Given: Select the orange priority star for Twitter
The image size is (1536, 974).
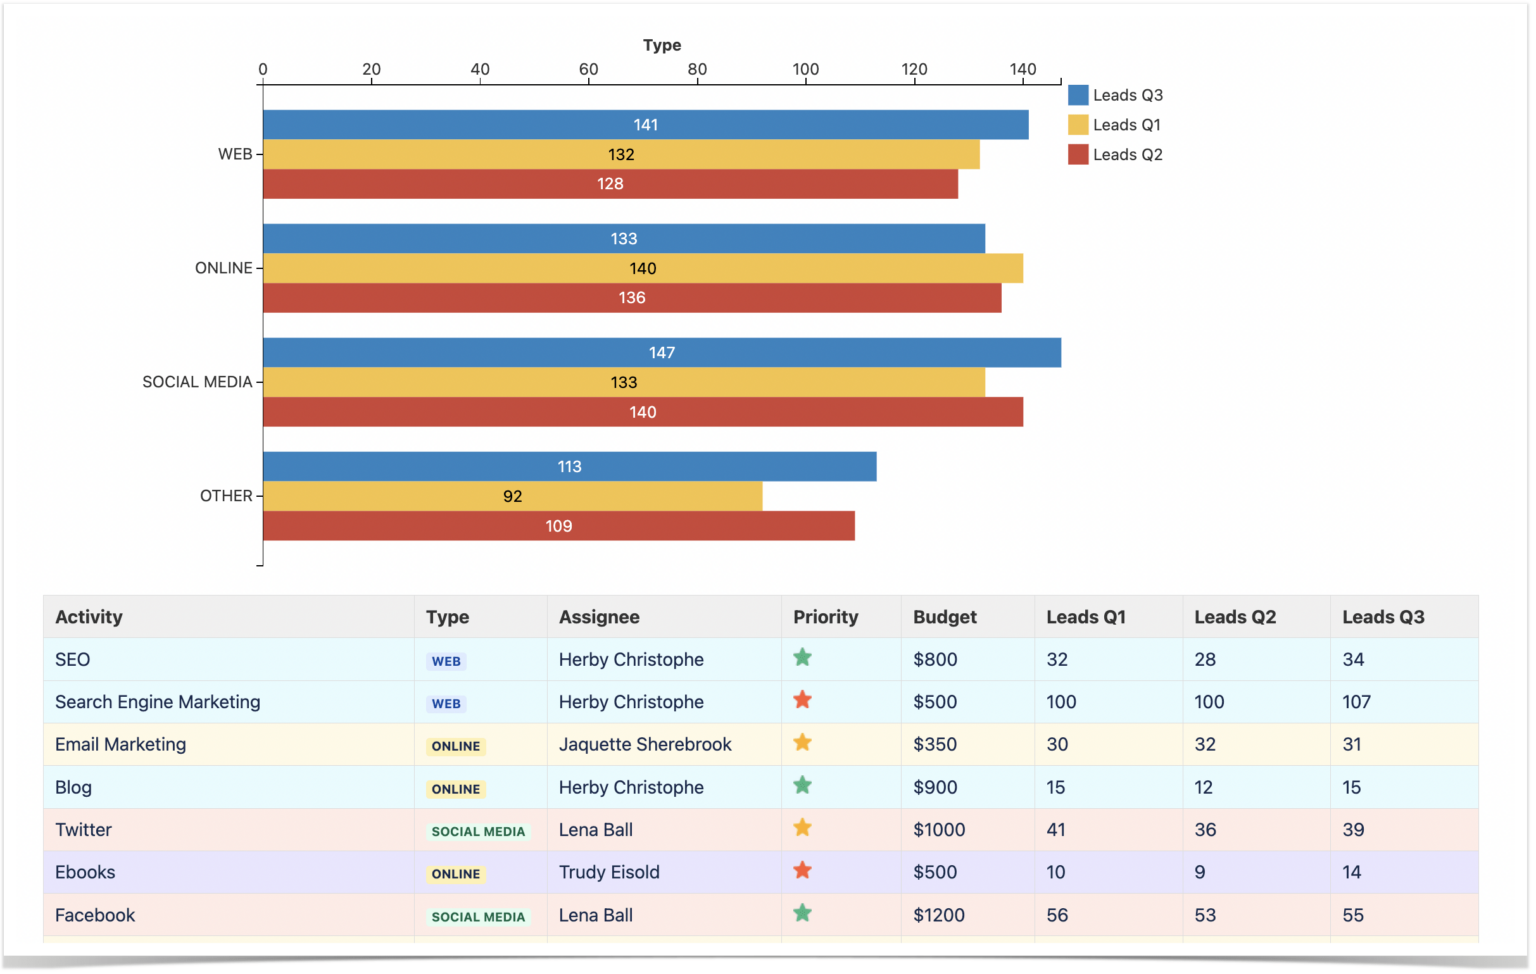Looking at the screenshot, I should [x=803, y=828].
